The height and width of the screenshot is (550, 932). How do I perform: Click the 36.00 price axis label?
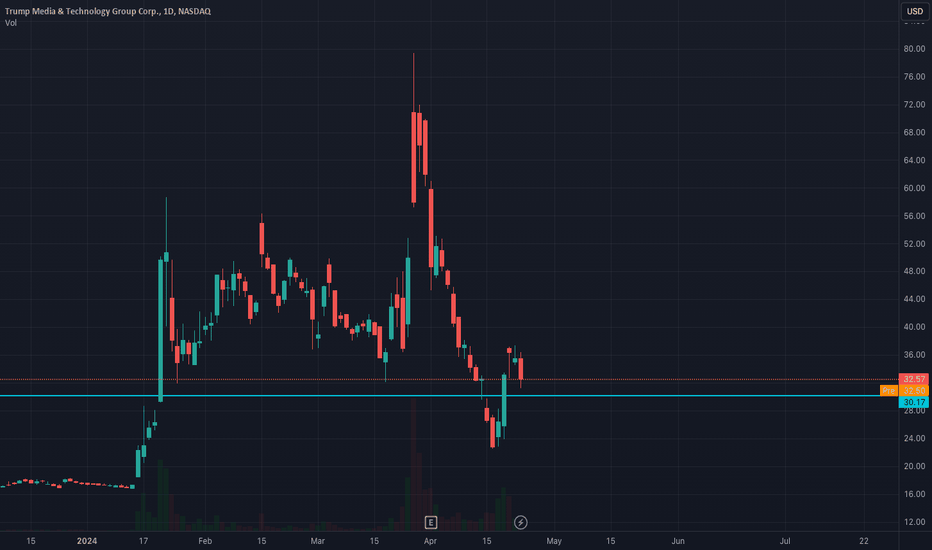pos(914,355)
